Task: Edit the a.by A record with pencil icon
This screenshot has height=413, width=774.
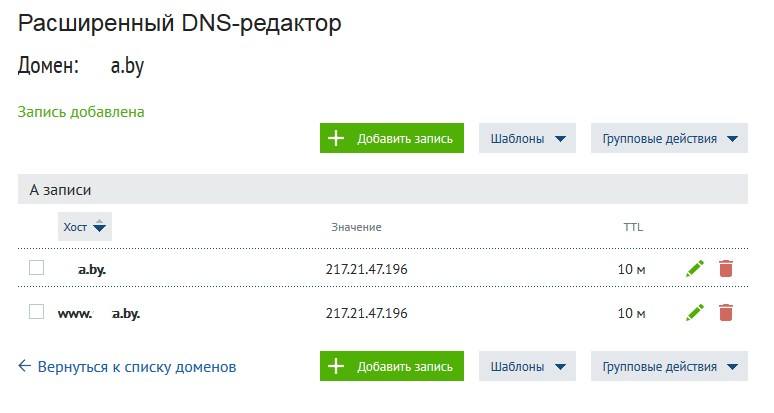Action: [695, 269]
